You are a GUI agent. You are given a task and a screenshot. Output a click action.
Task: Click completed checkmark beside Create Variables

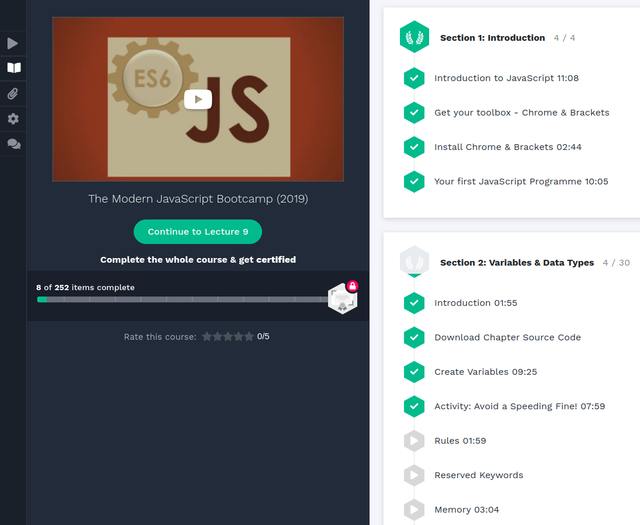point(414,372)
